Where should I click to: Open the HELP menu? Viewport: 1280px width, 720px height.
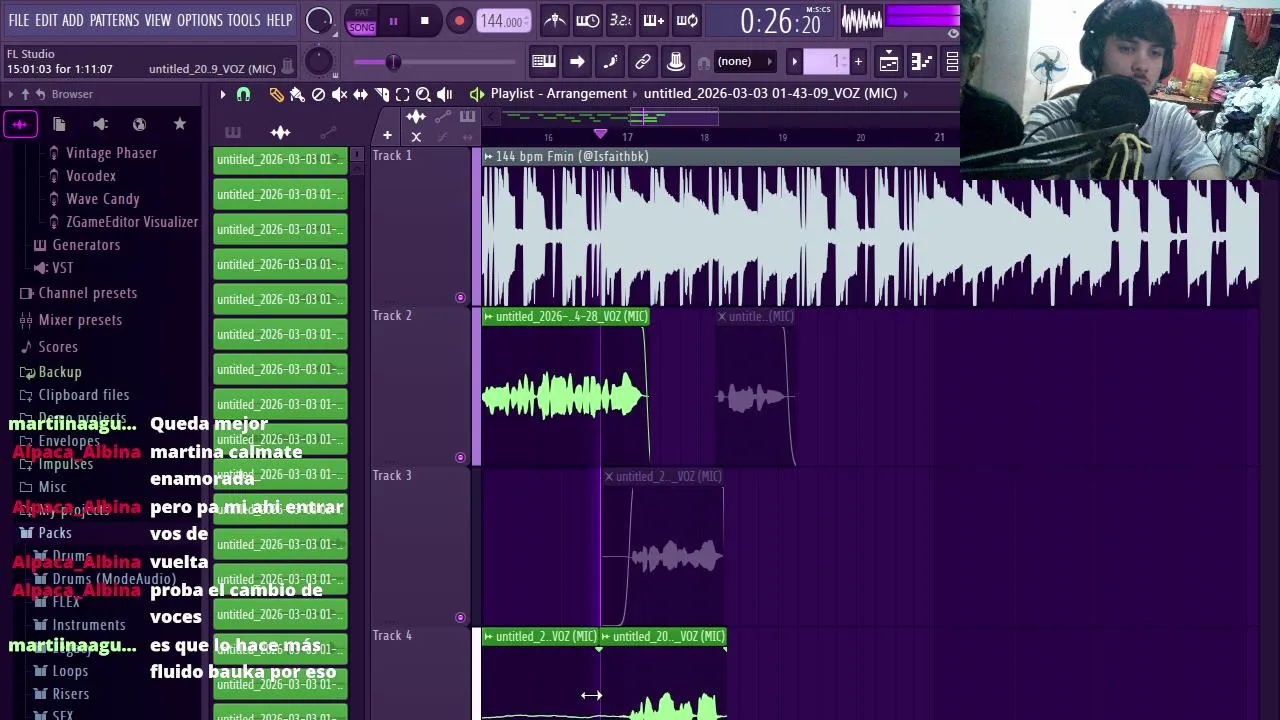[x=279, y=20]
